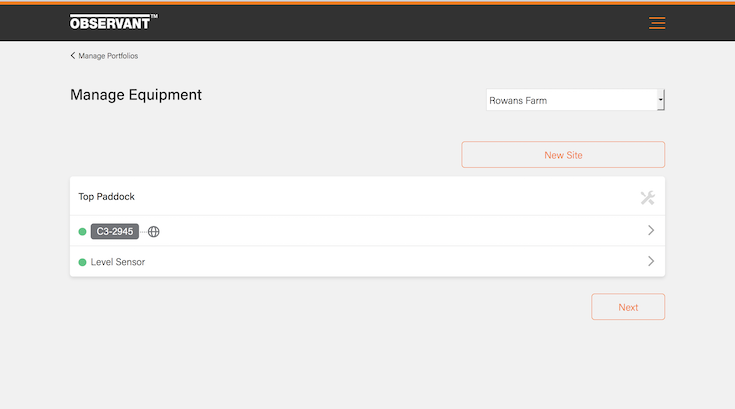
Task: Open the Rowans Farm portfolio dropdown
Action: pos(570,100)
